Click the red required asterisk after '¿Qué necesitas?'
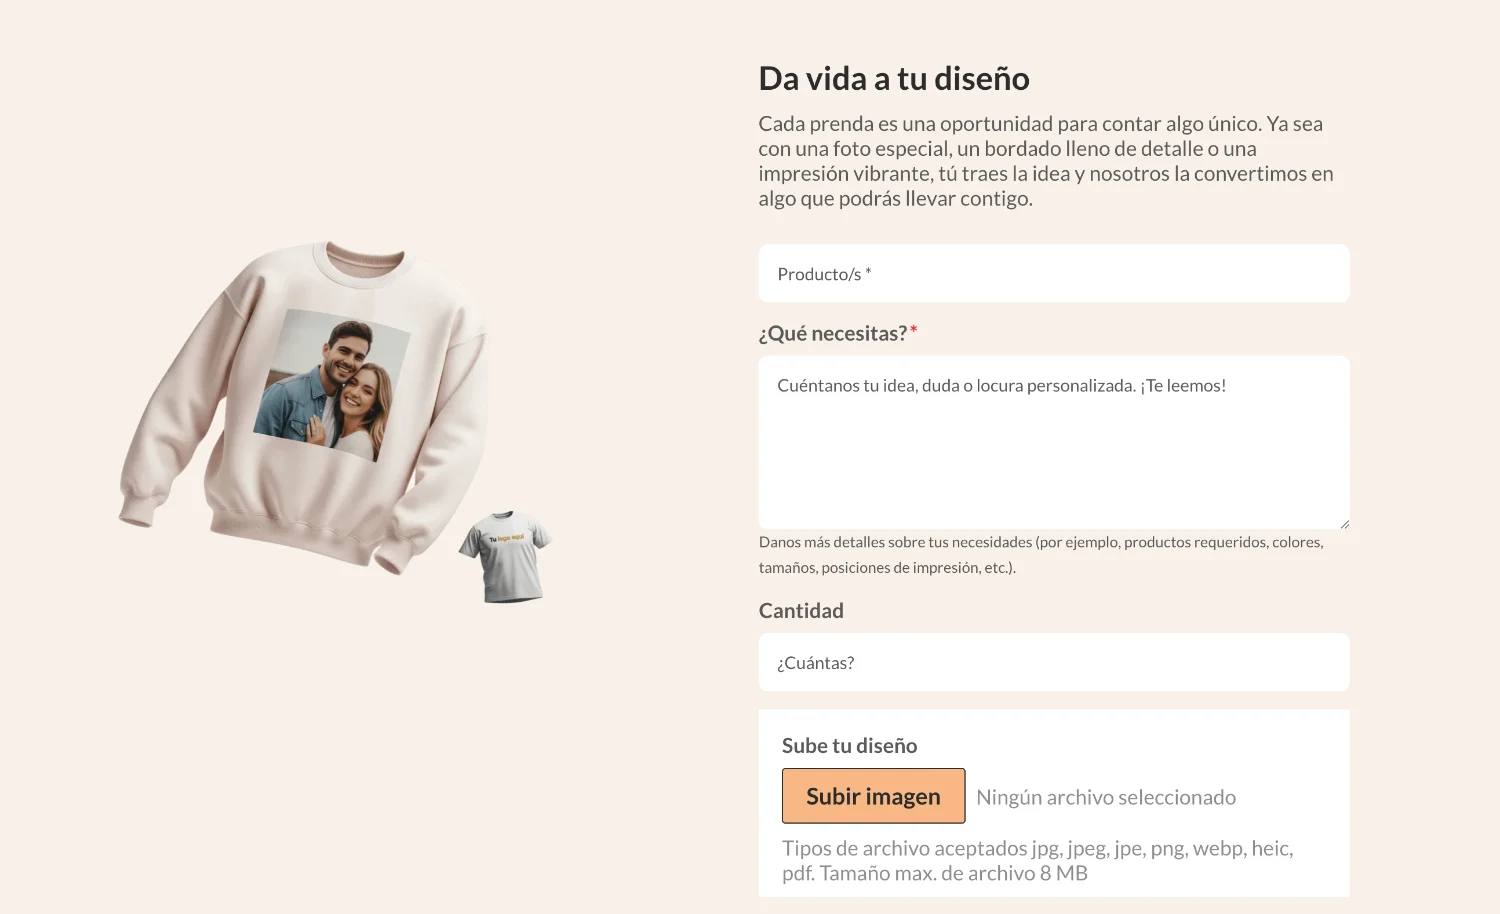This screenshot has height=914, width=1500. [x=913, y=330]
